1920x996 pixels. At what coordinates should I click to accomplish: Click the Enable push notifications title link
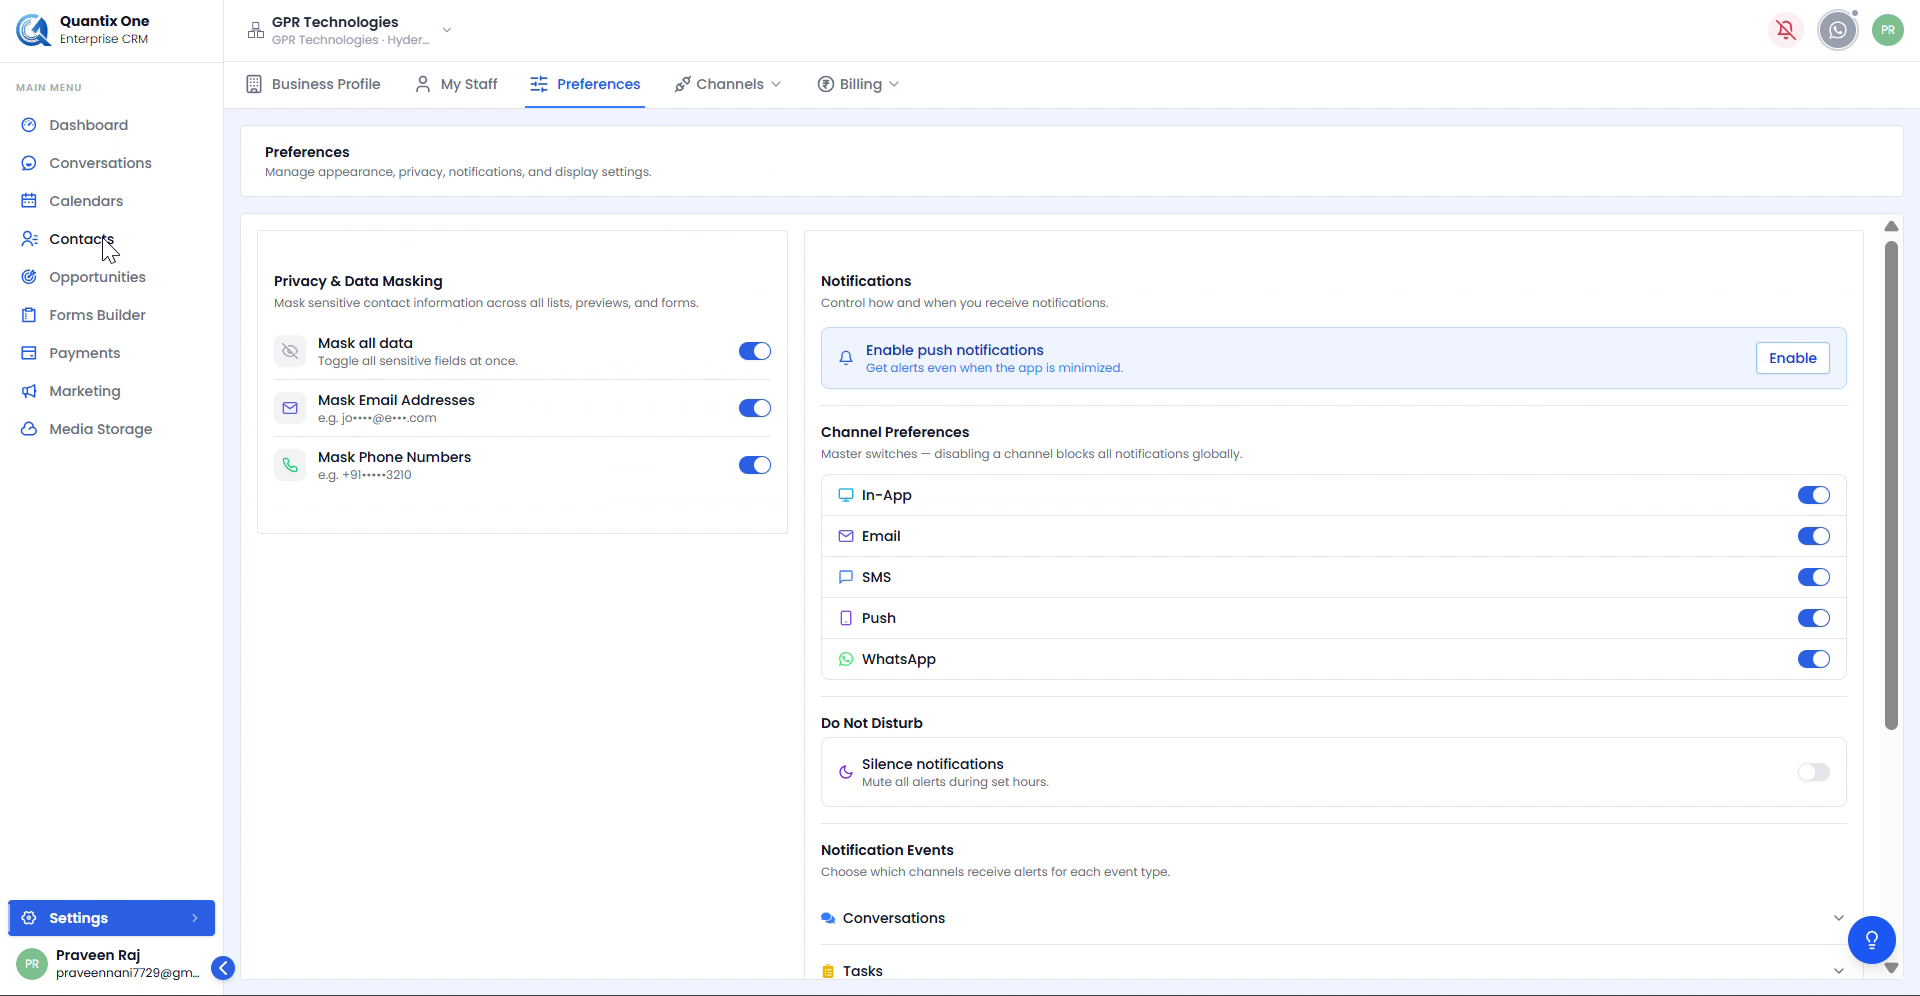pyautogui.click(x=954, y=350)
